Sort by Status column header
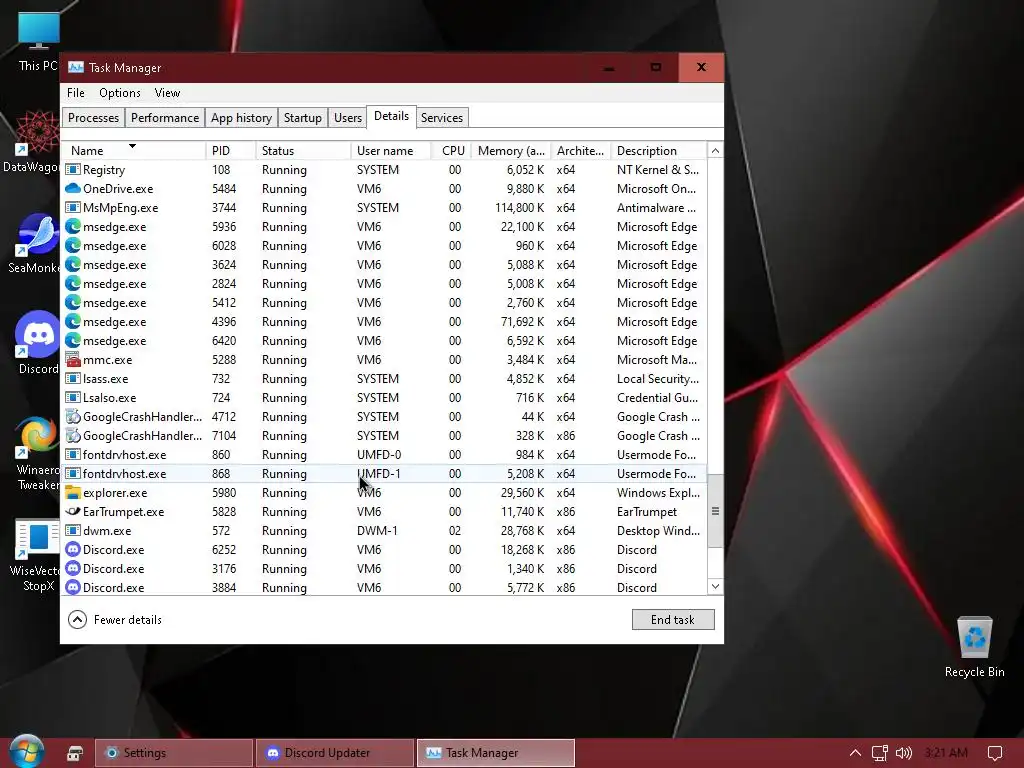Screen dimensions: 1024x768 tap(303, 151)
